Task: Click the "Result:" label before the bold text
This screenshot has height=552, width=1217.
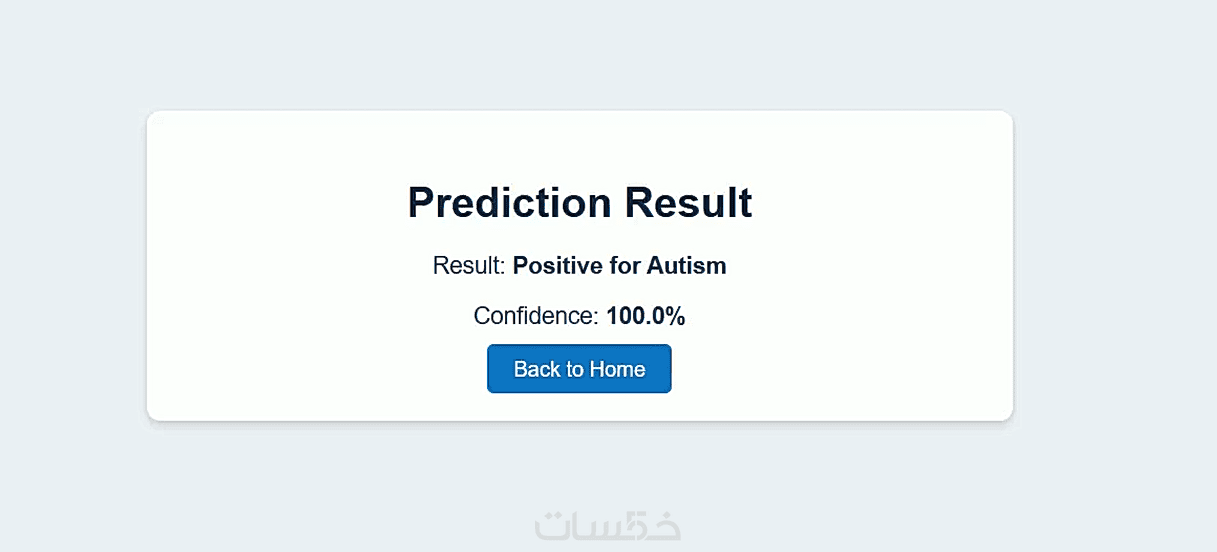Action: 469,266
